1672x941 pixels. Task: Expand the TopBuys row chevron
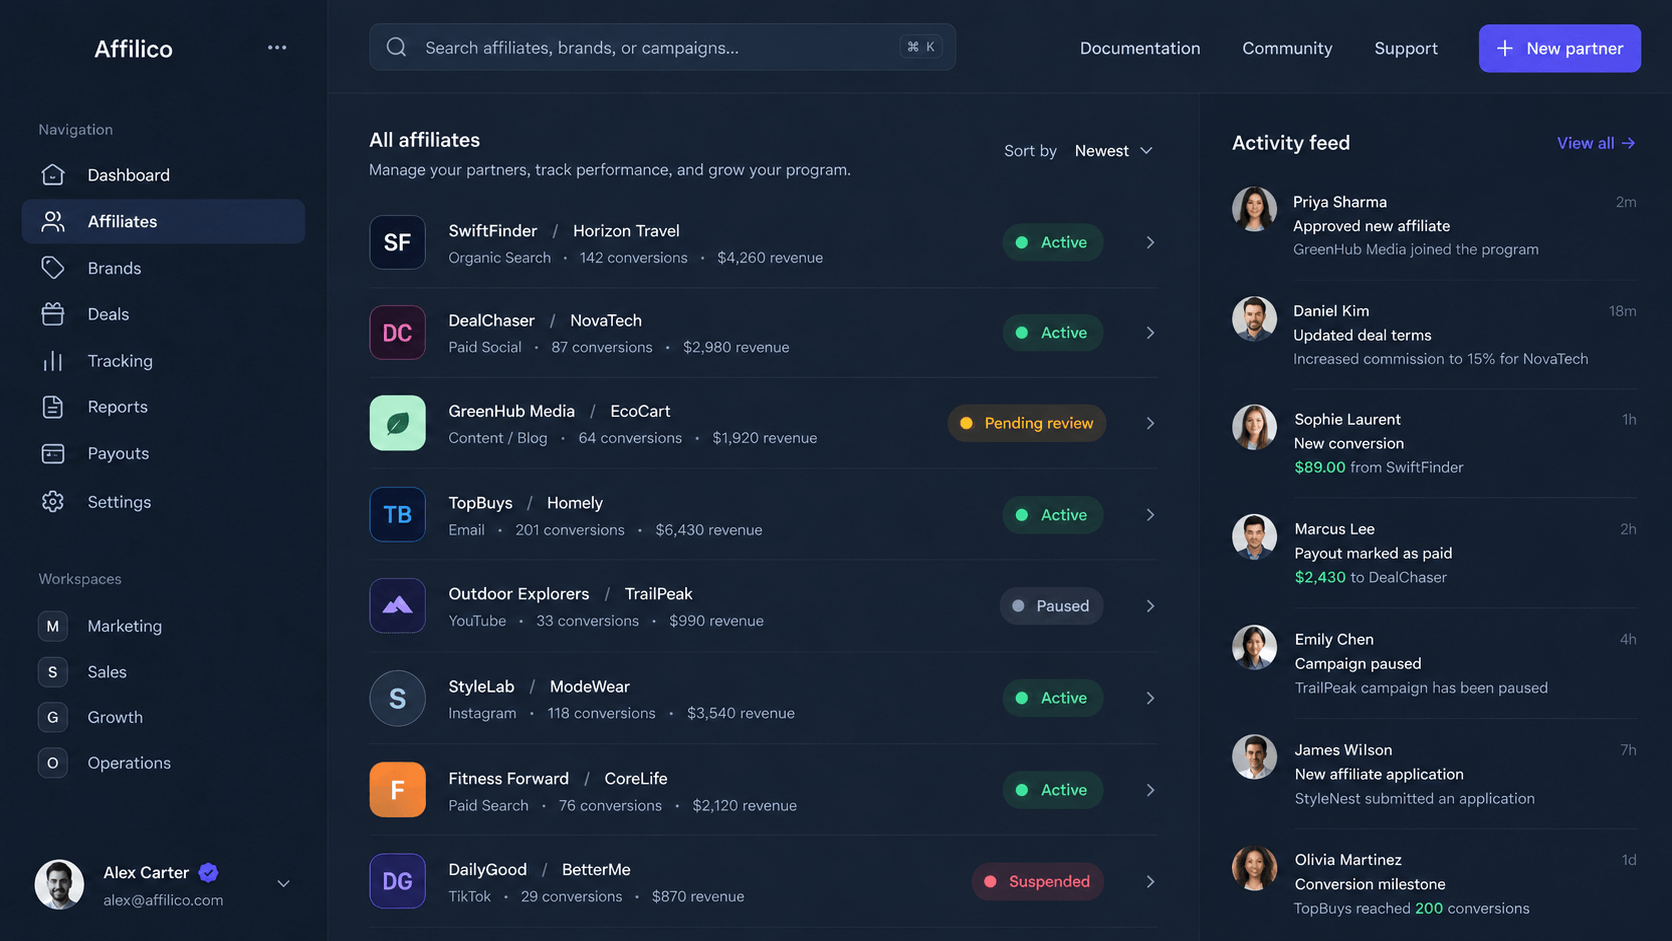1150,515
